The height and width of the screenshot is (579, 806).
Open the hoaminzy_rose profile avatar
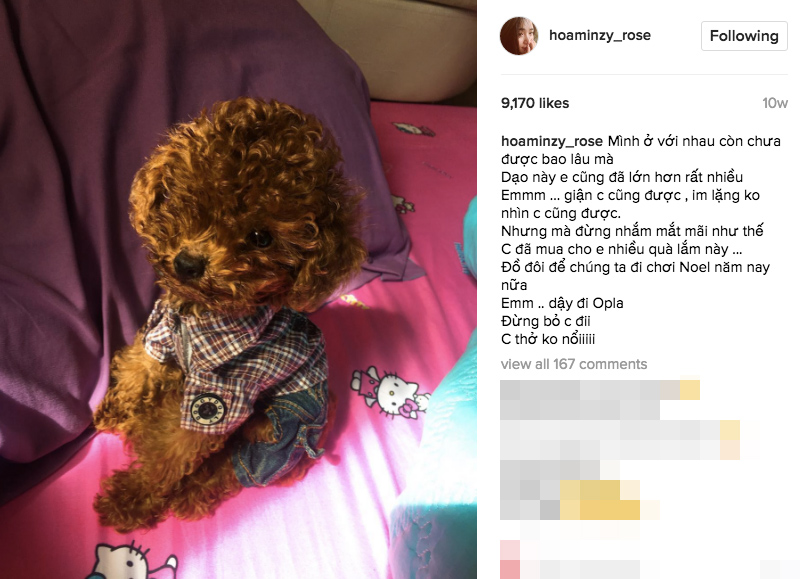pyautogui.click(x=519, y=35)
